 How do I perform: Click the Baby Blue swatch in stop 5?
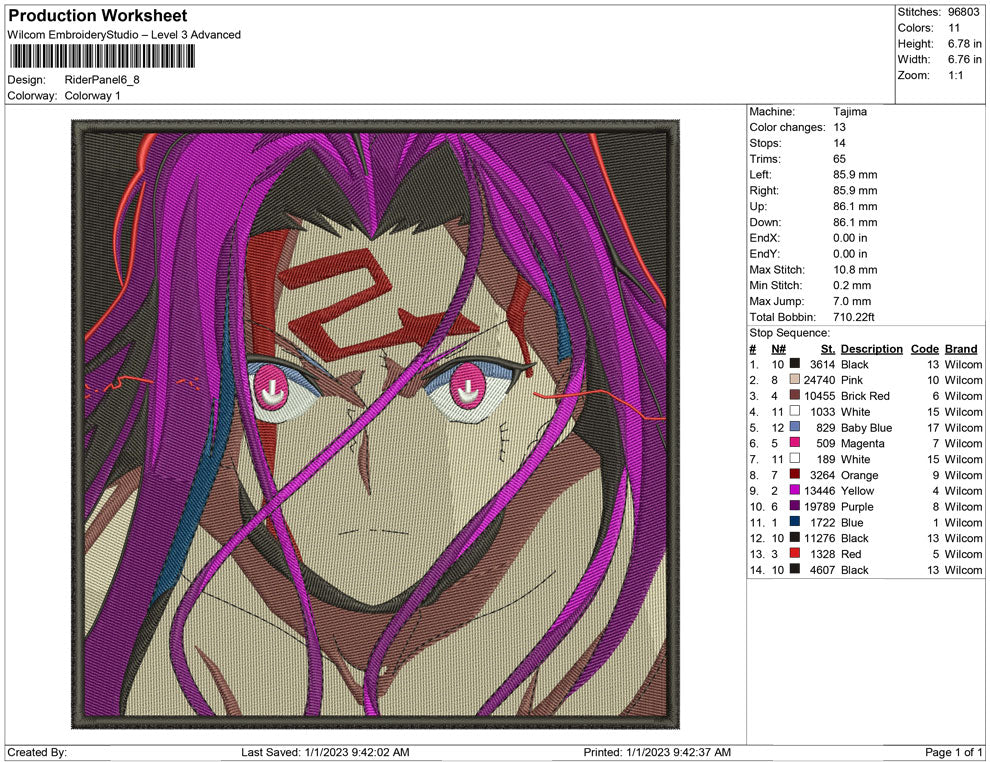pos(795,427)
